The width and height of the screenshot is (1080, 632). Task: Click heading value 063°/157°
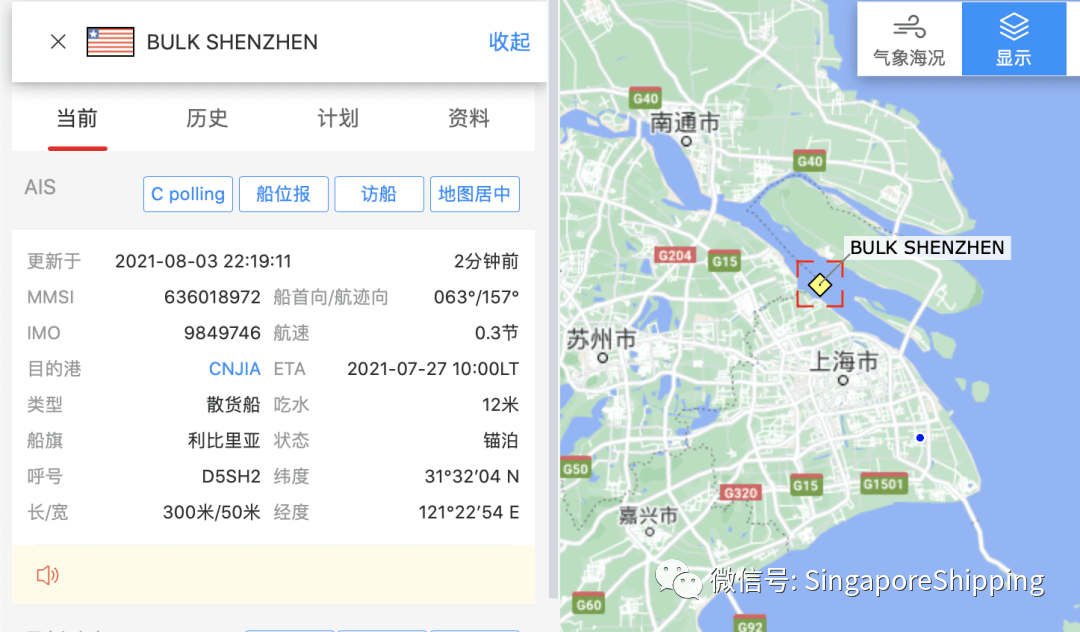click(476, 297)
